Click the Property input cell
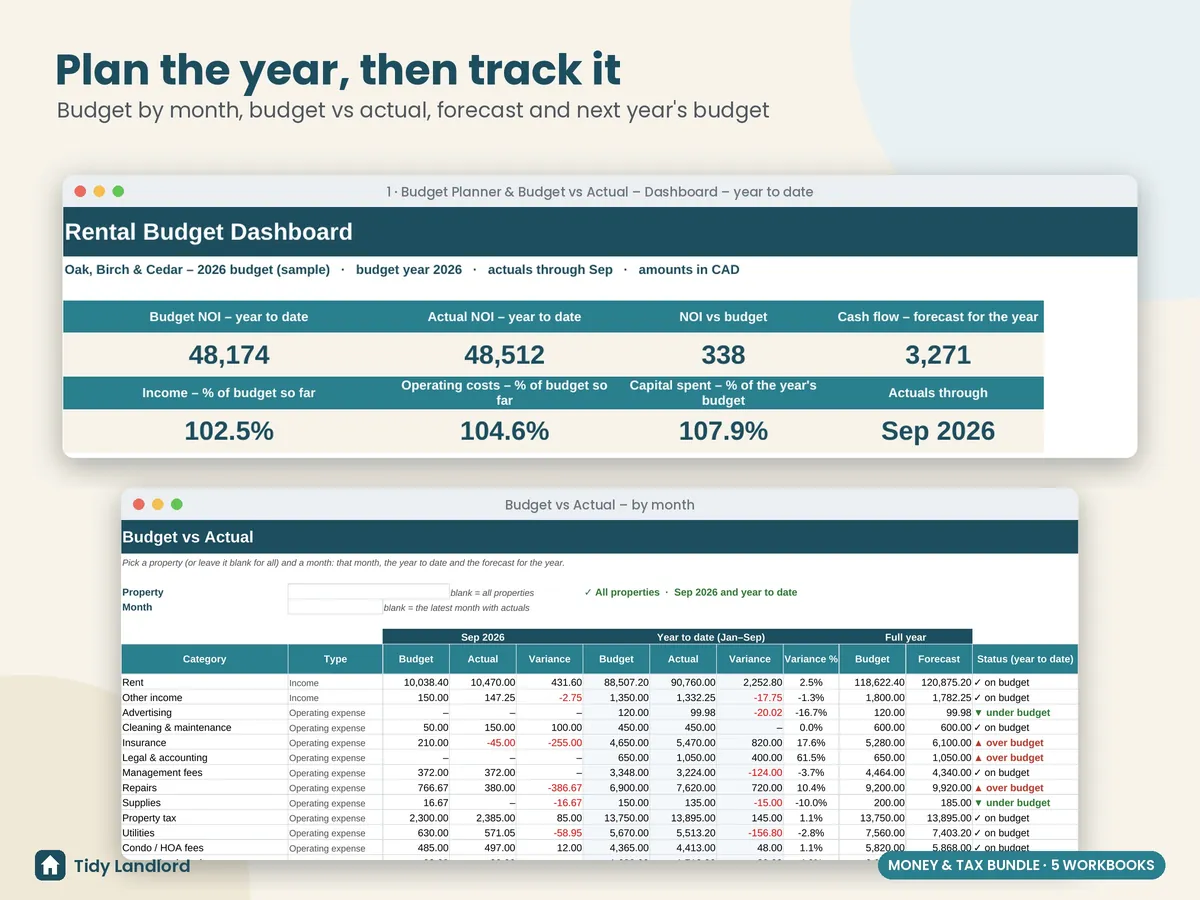 coord(368,592)
